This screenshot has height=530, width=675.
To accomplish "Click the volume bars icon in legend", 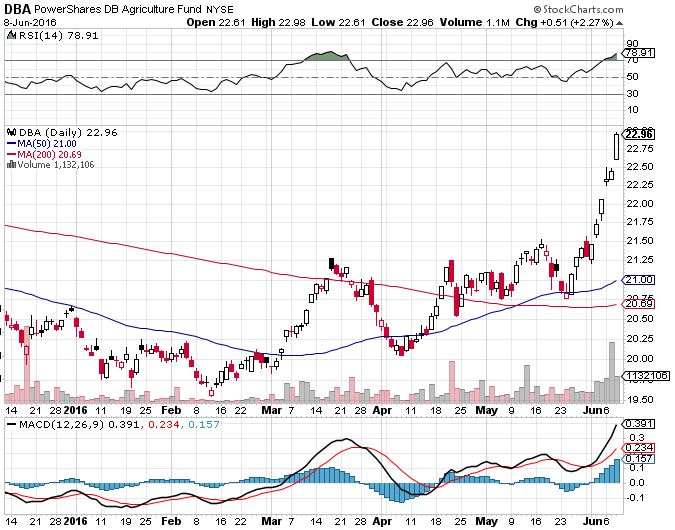I will pos(12,164).
